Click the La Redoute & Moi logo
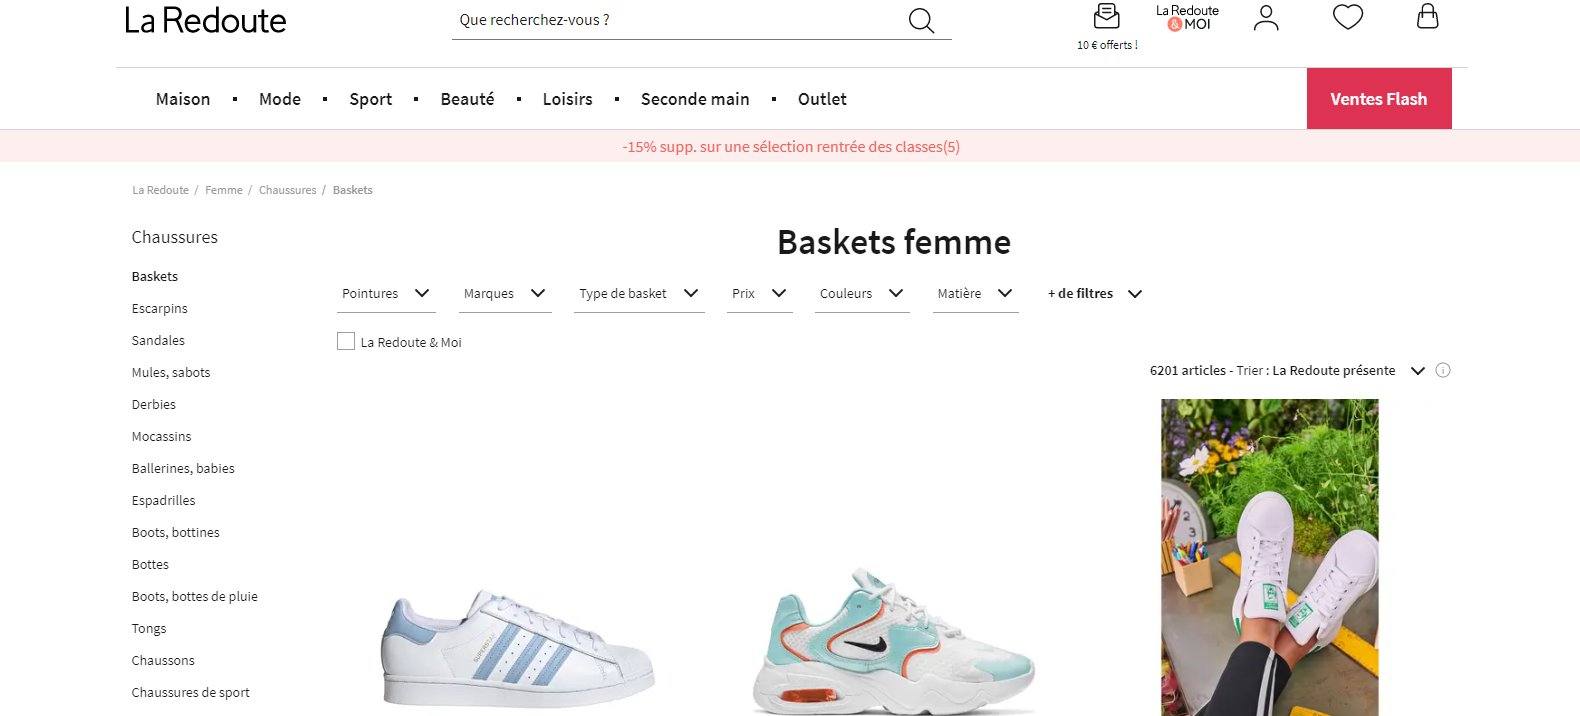 point(1187,18)
